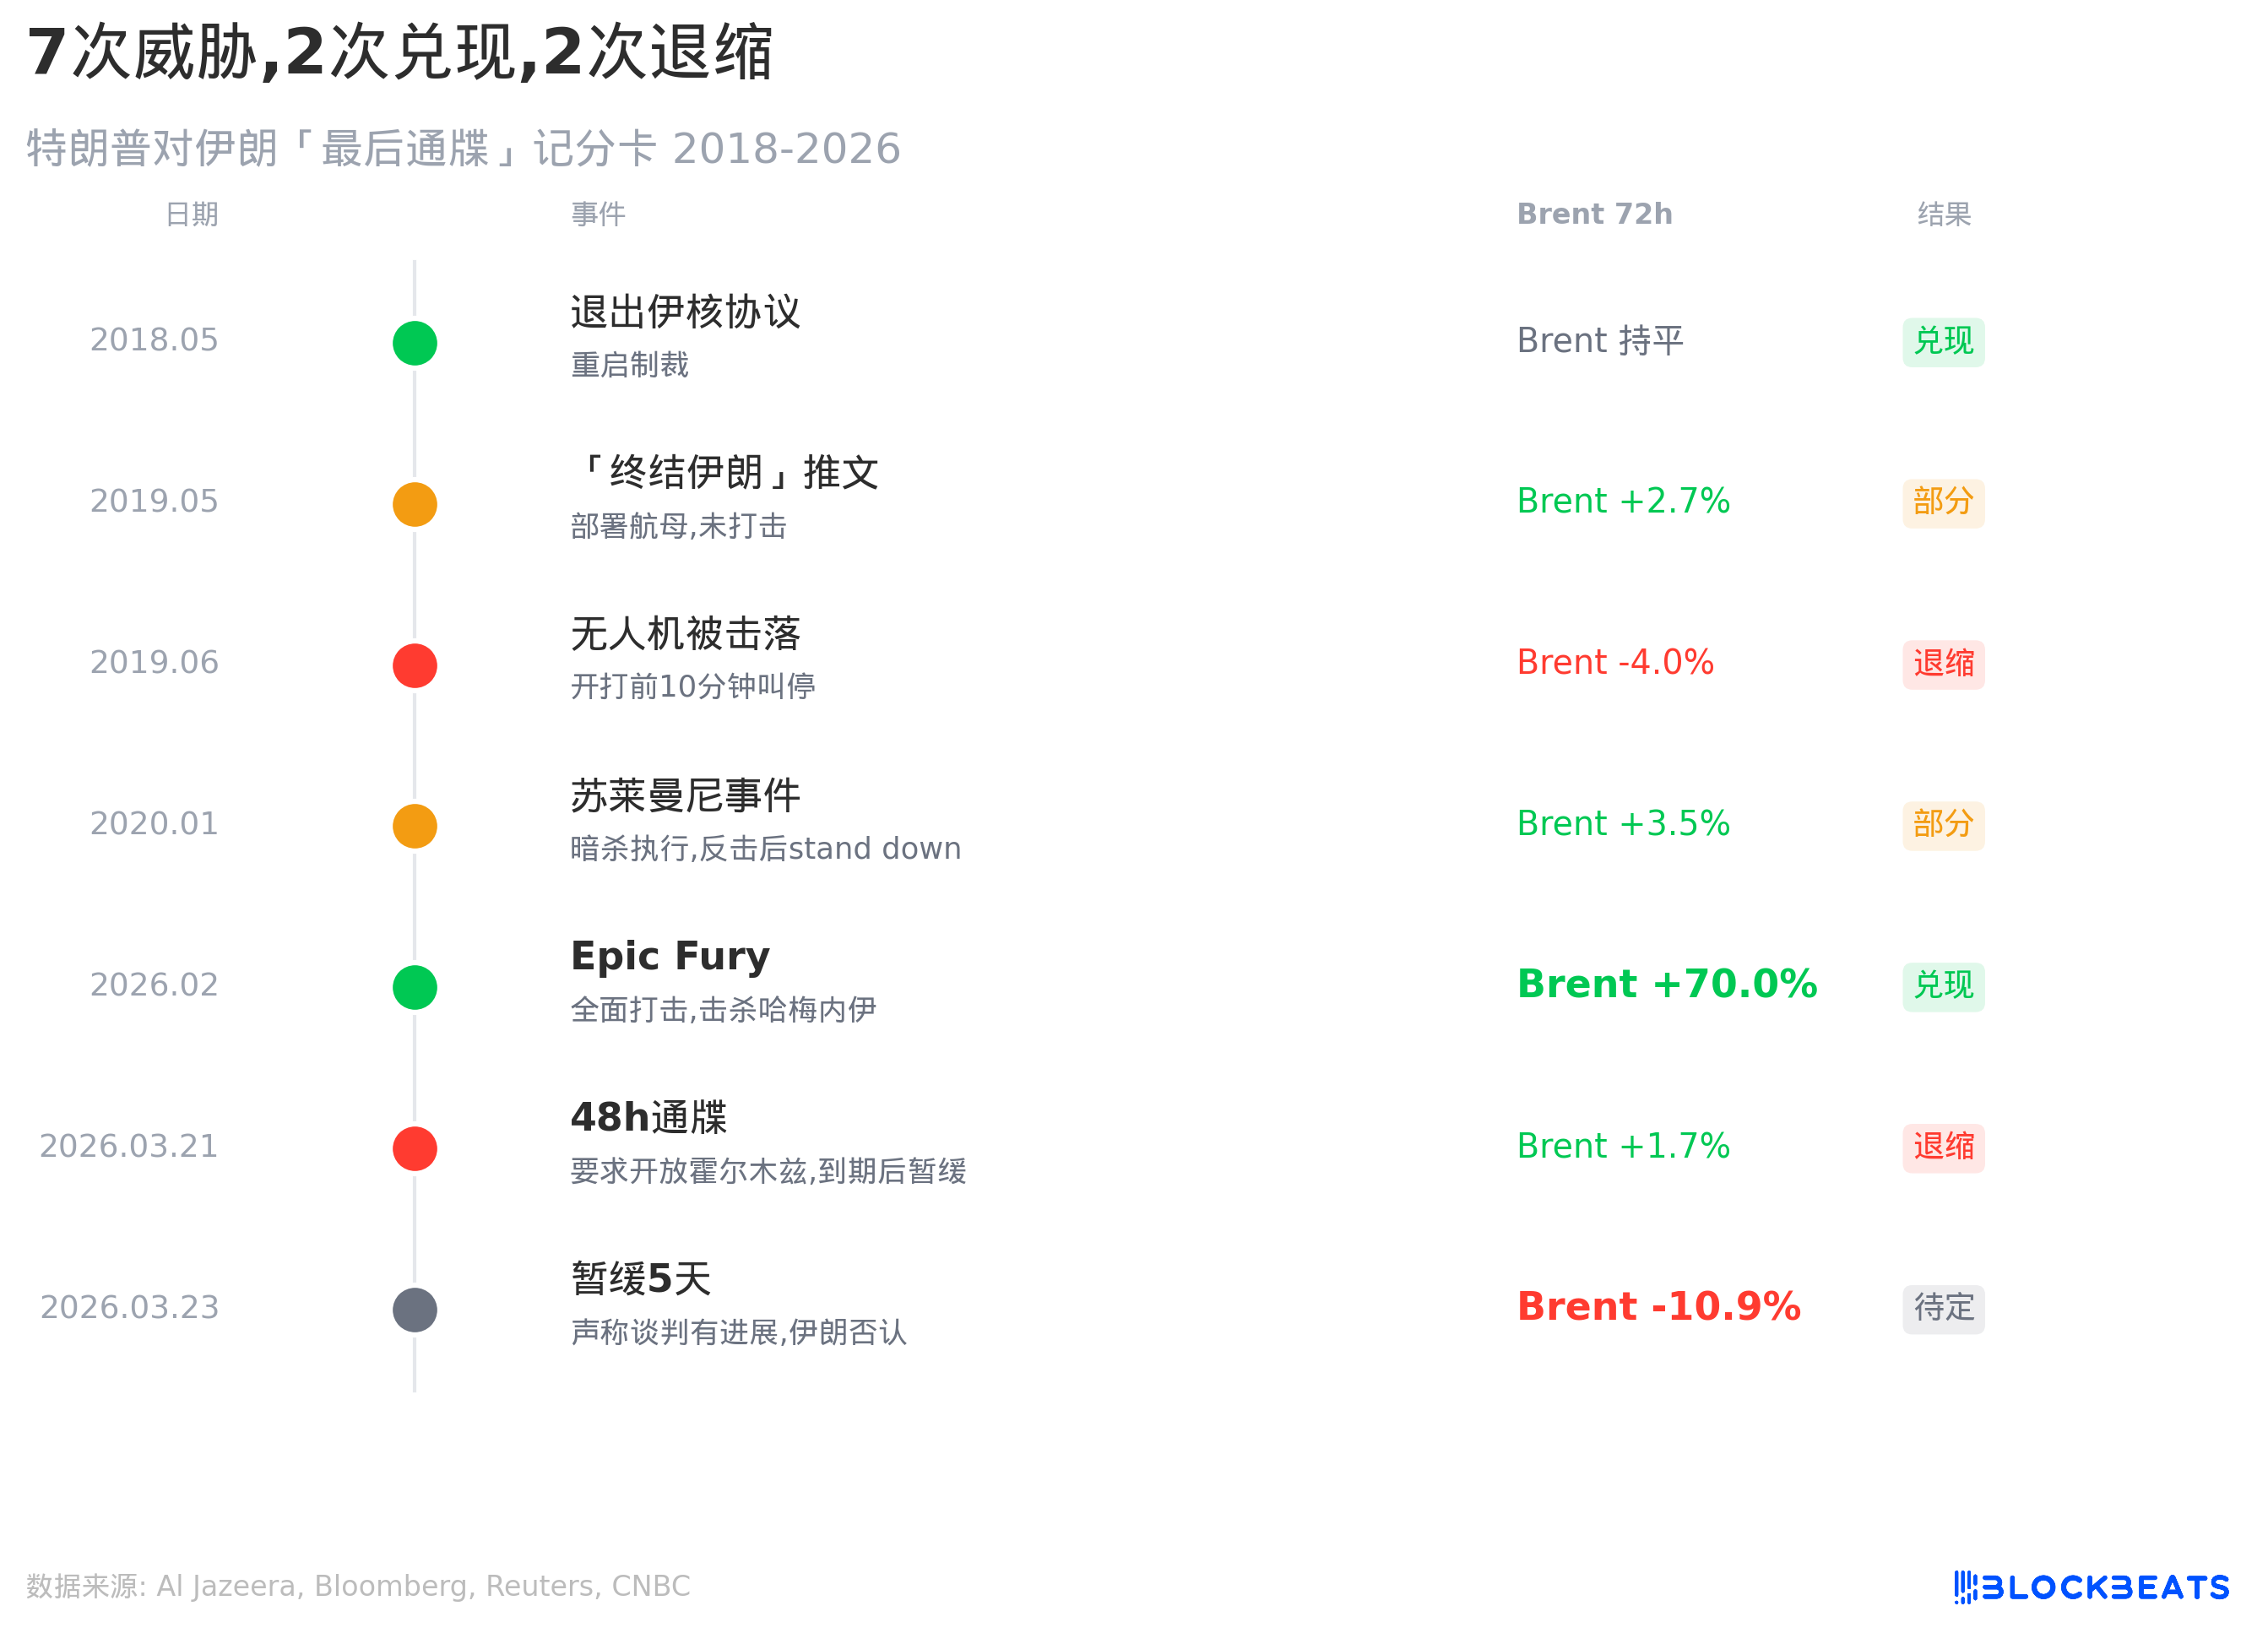The width and height of the screenshot is (2268, 1644).
Task: Select the 退缩 badge for 无人机被击落
Action: (x=1943, y=664)
